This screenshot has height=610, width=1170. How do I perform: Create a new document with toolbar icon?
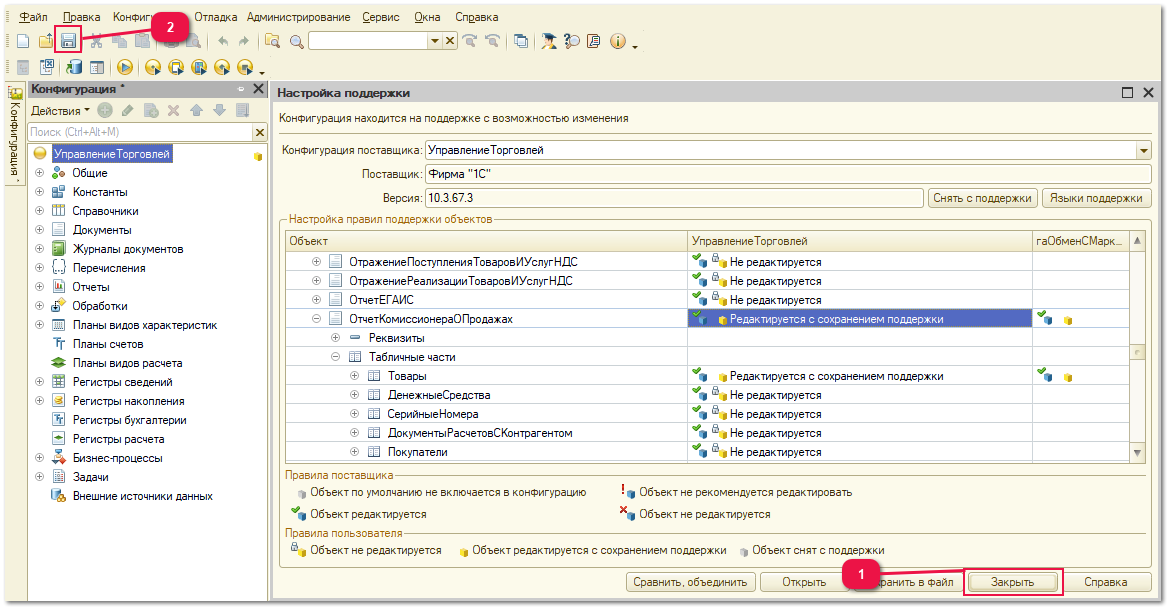pyautogui.click(x=23, y=41)
